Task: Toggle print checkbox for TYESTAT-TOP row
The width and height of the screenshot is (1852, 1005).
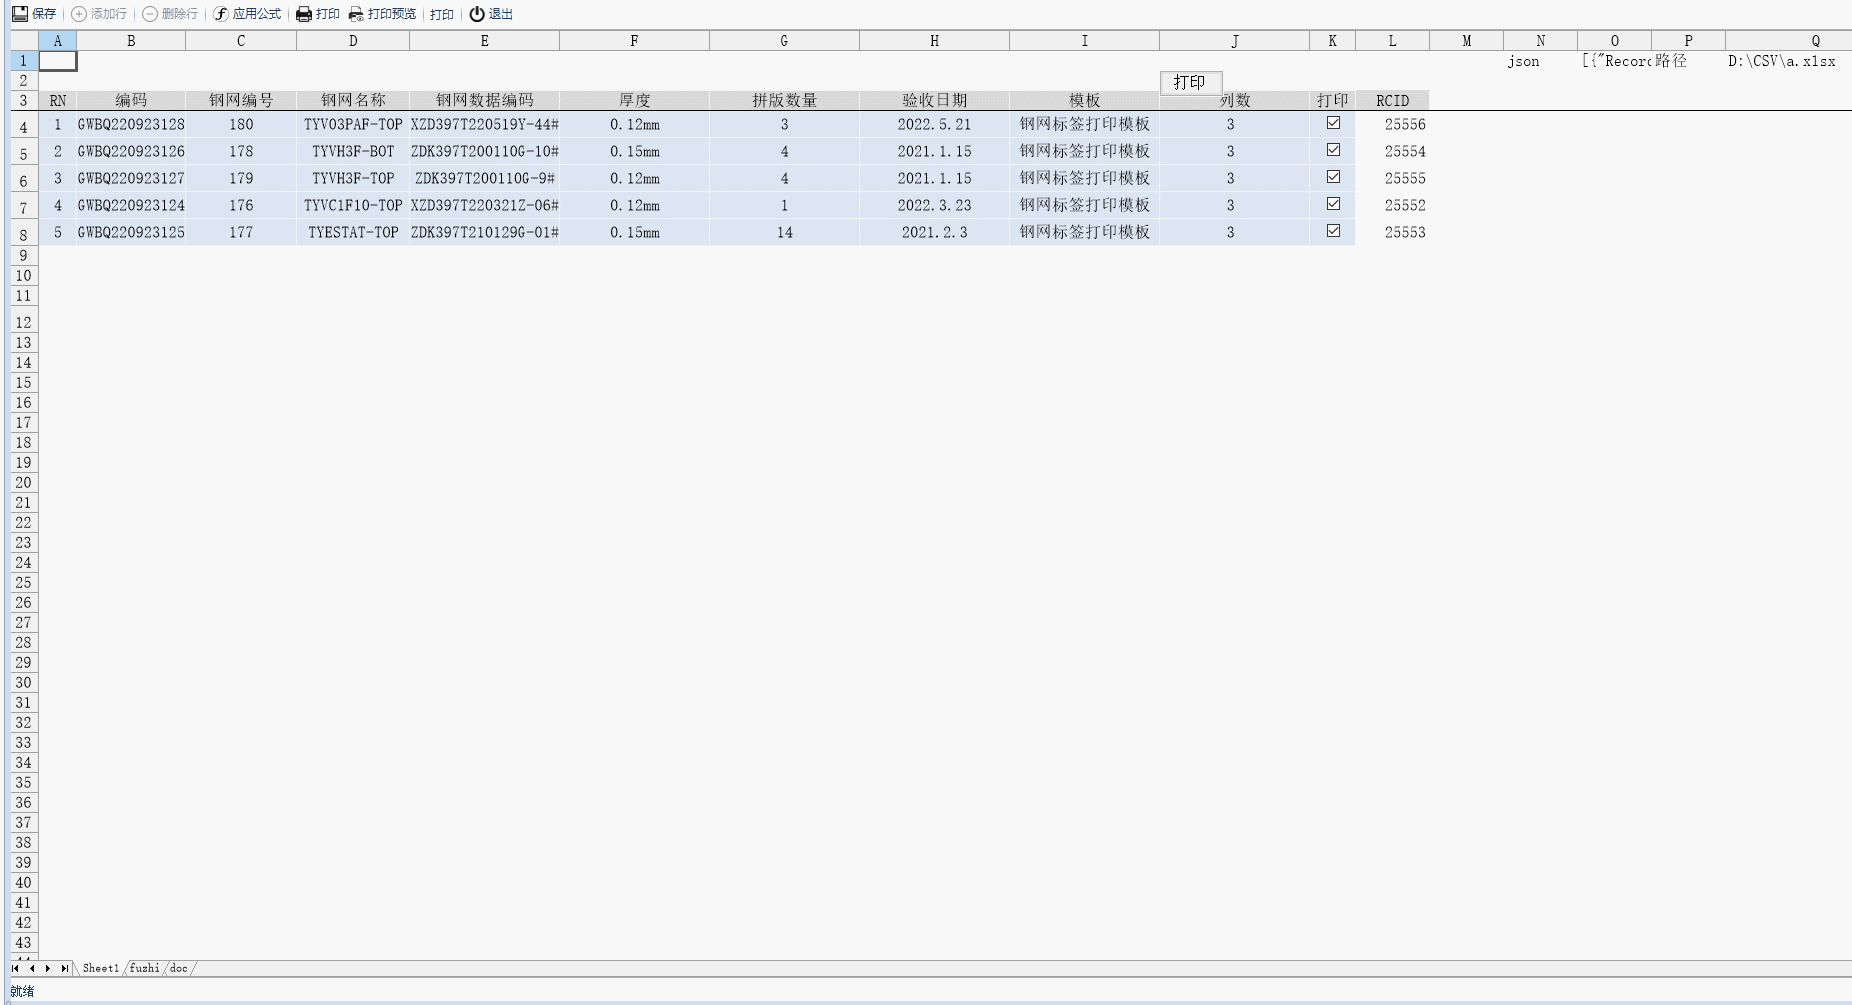Action: tap(1333, 231)
